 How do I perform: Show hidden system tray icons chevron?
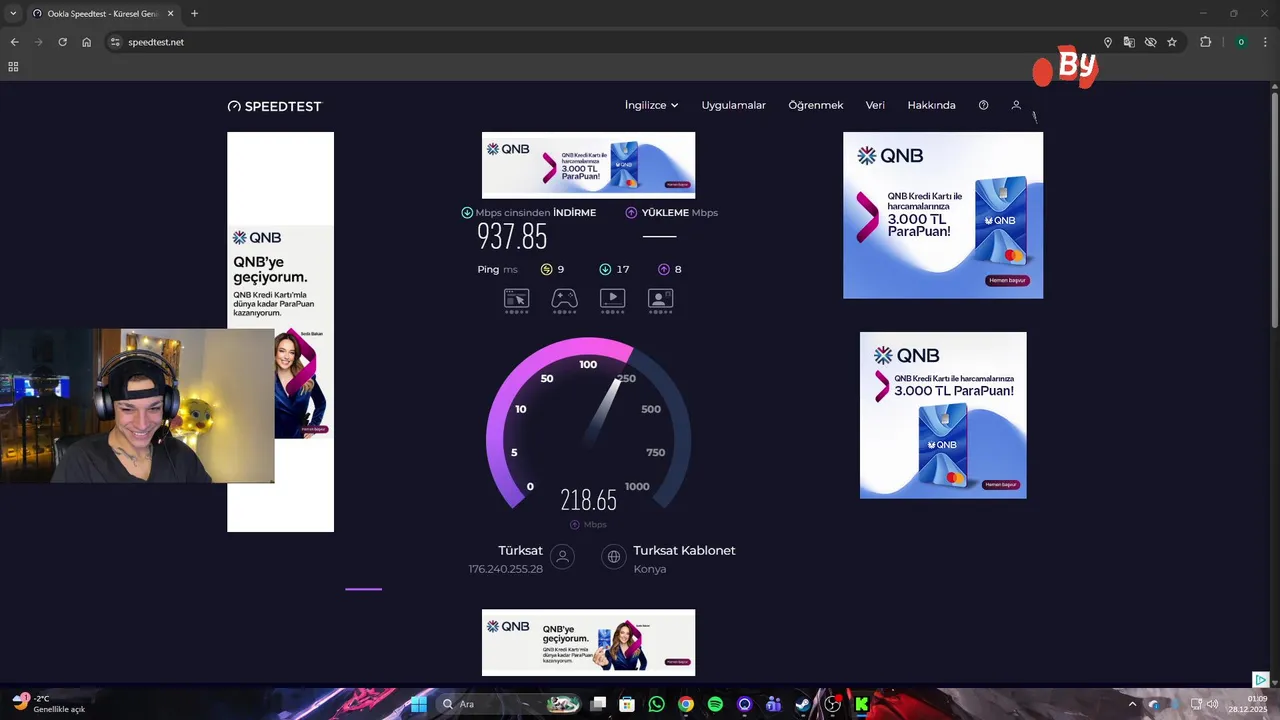click(1133, 704)
